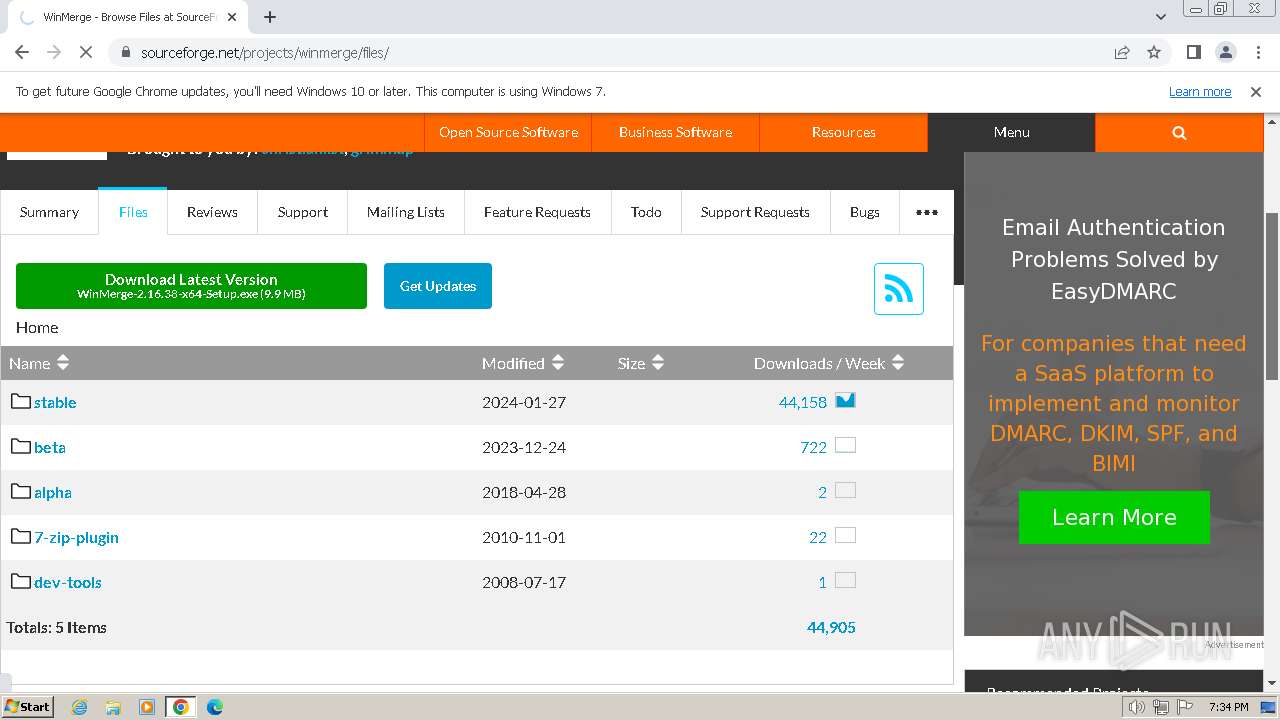Switch to the Summary tab

[49, 212]
